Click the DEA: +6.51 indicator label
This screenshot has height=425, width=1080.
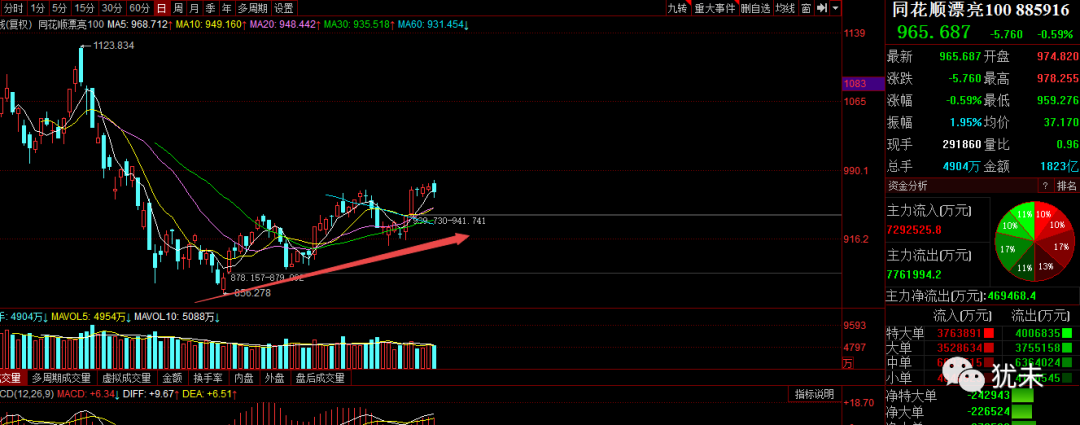click(209, 394)
